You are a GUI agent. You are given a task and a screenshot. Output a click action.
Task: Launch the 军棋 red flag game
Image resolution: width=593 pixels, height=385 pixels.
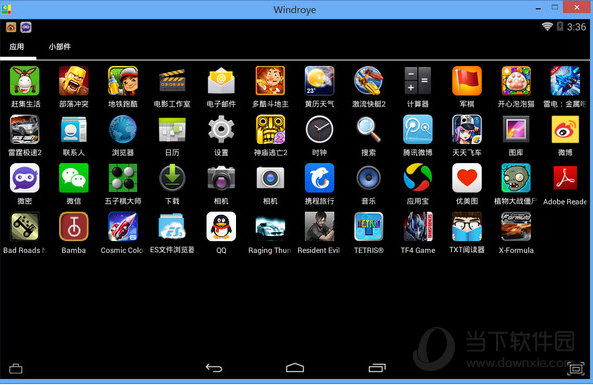467,81
